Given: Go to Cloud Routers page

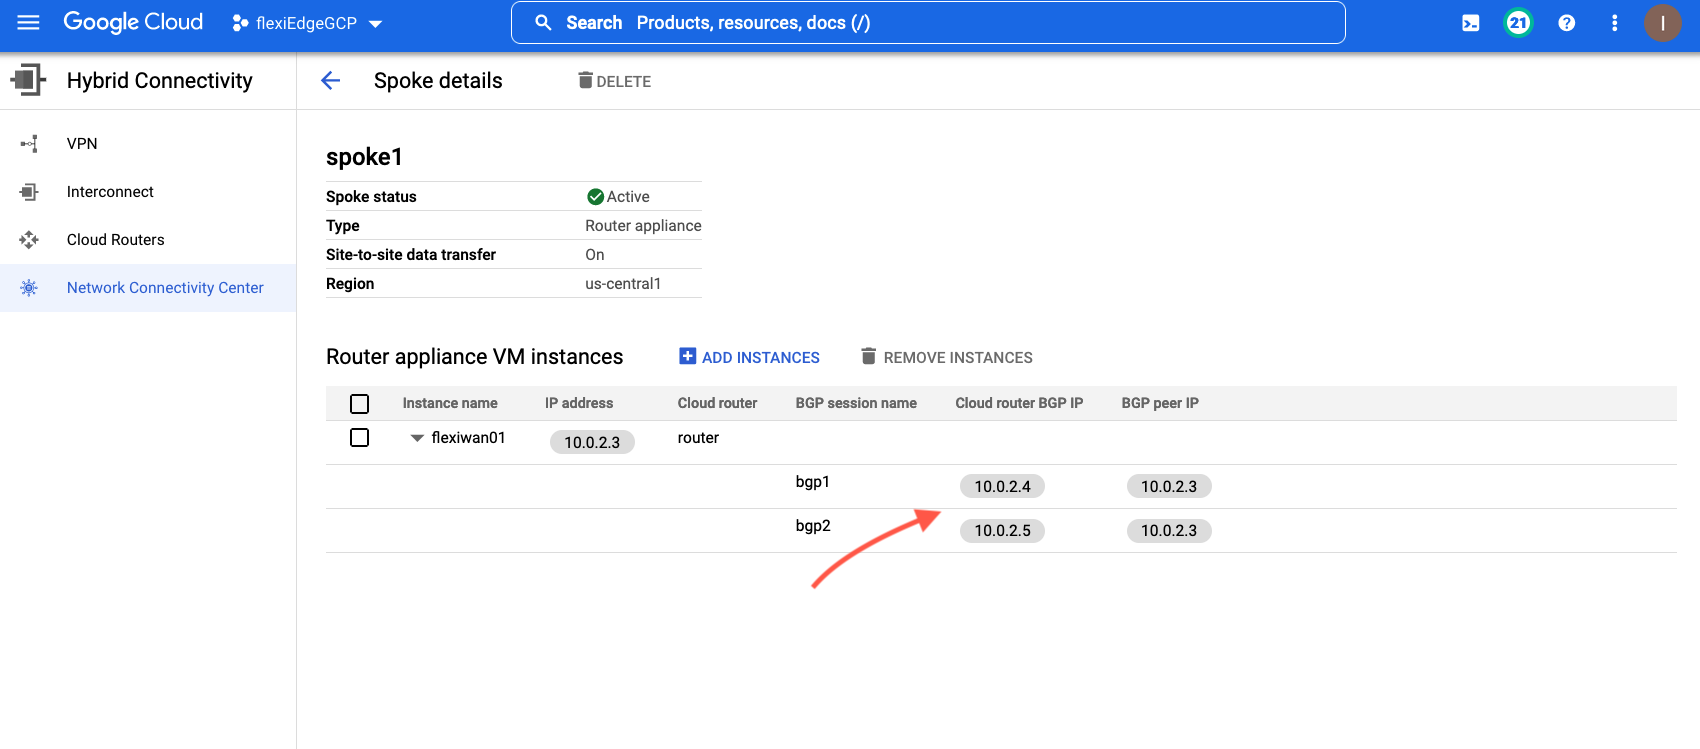Looking at the screenshot, I should (x=115, y=240).
